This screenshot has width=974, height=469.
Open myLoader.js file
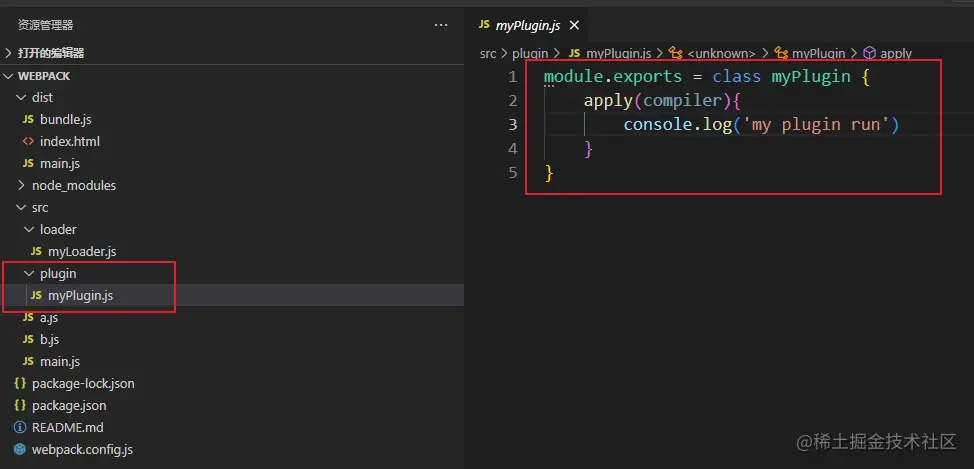coord(232,252)
